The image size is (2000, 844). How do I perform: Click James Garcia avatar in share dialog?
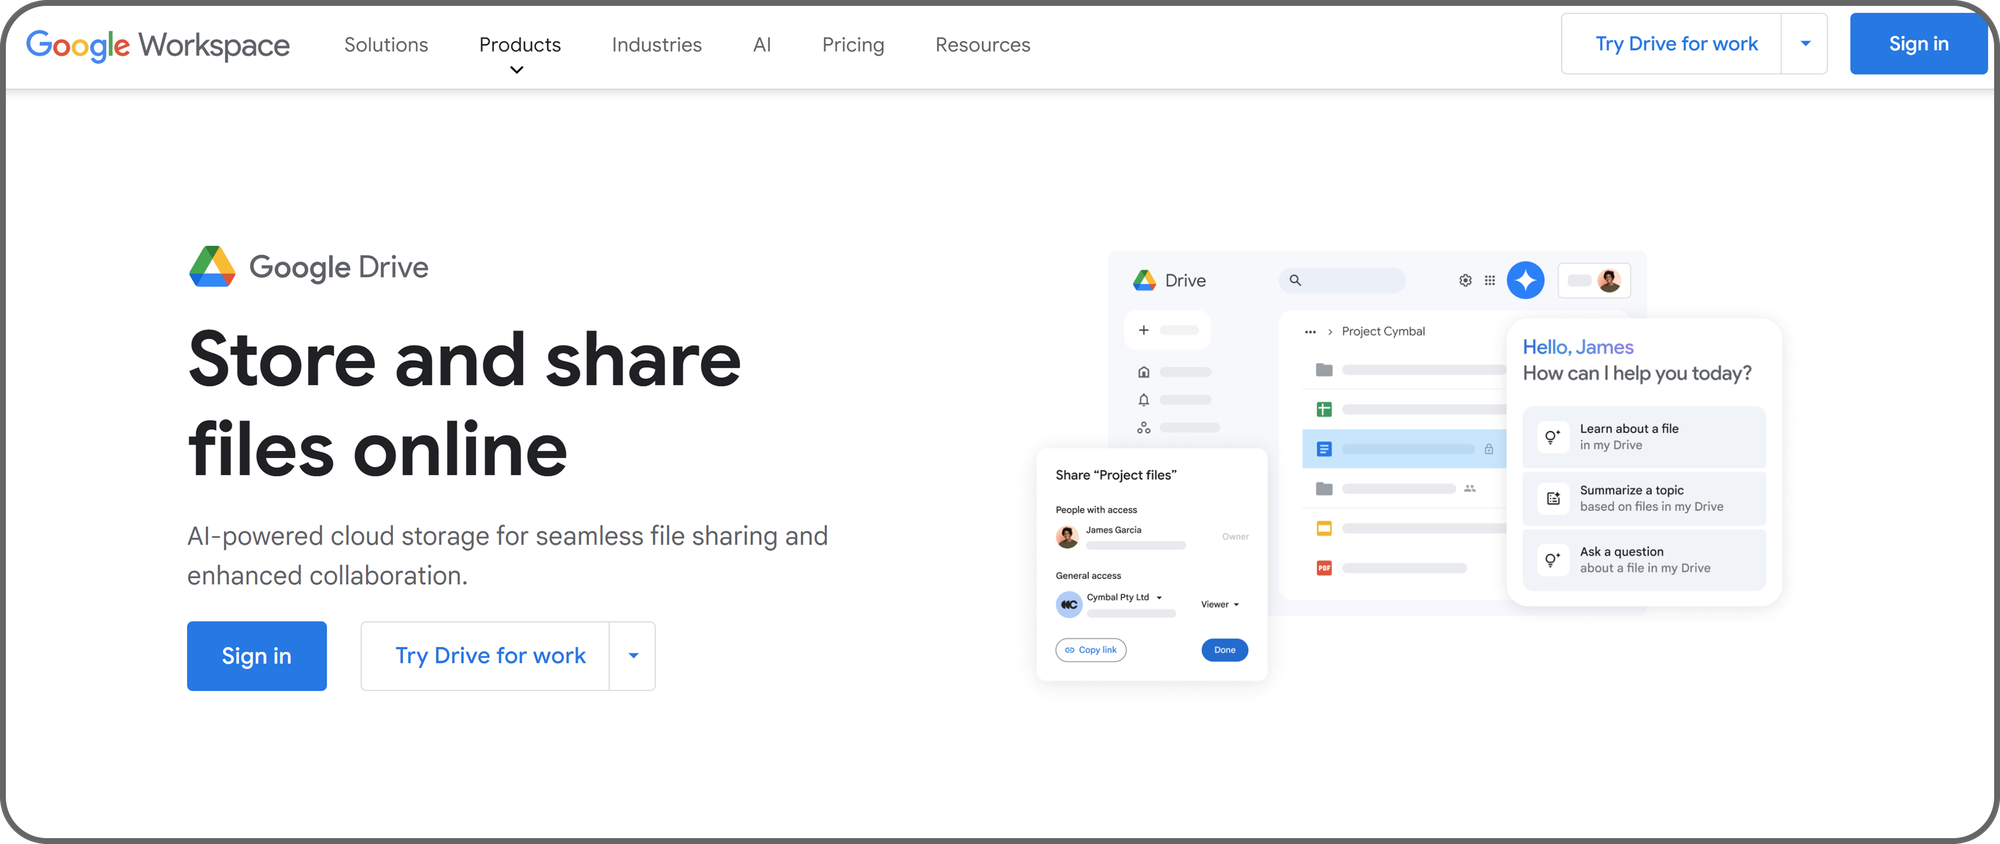tap(1068, 537)
